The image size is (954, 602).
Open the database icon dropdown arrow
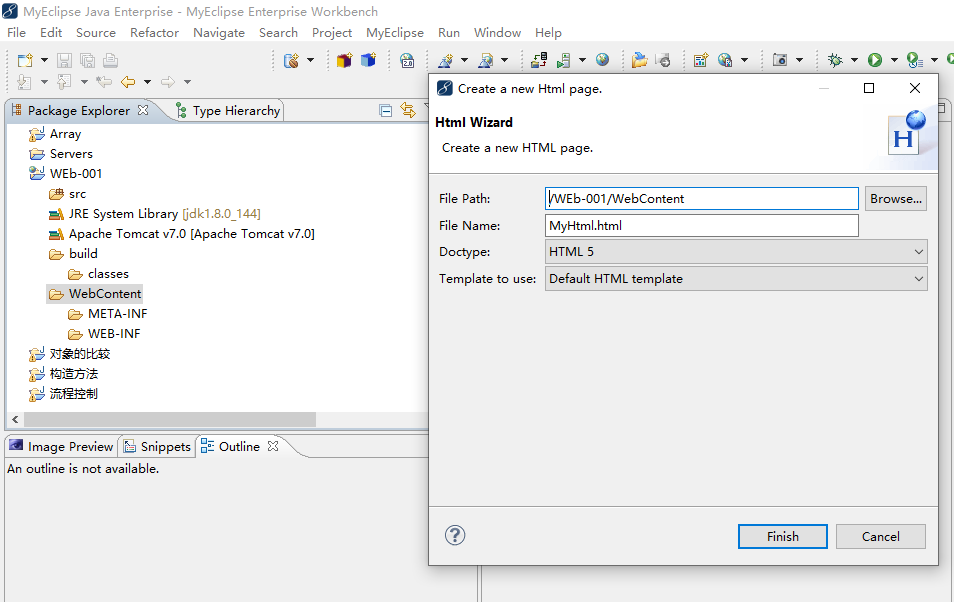coord(310,60)
